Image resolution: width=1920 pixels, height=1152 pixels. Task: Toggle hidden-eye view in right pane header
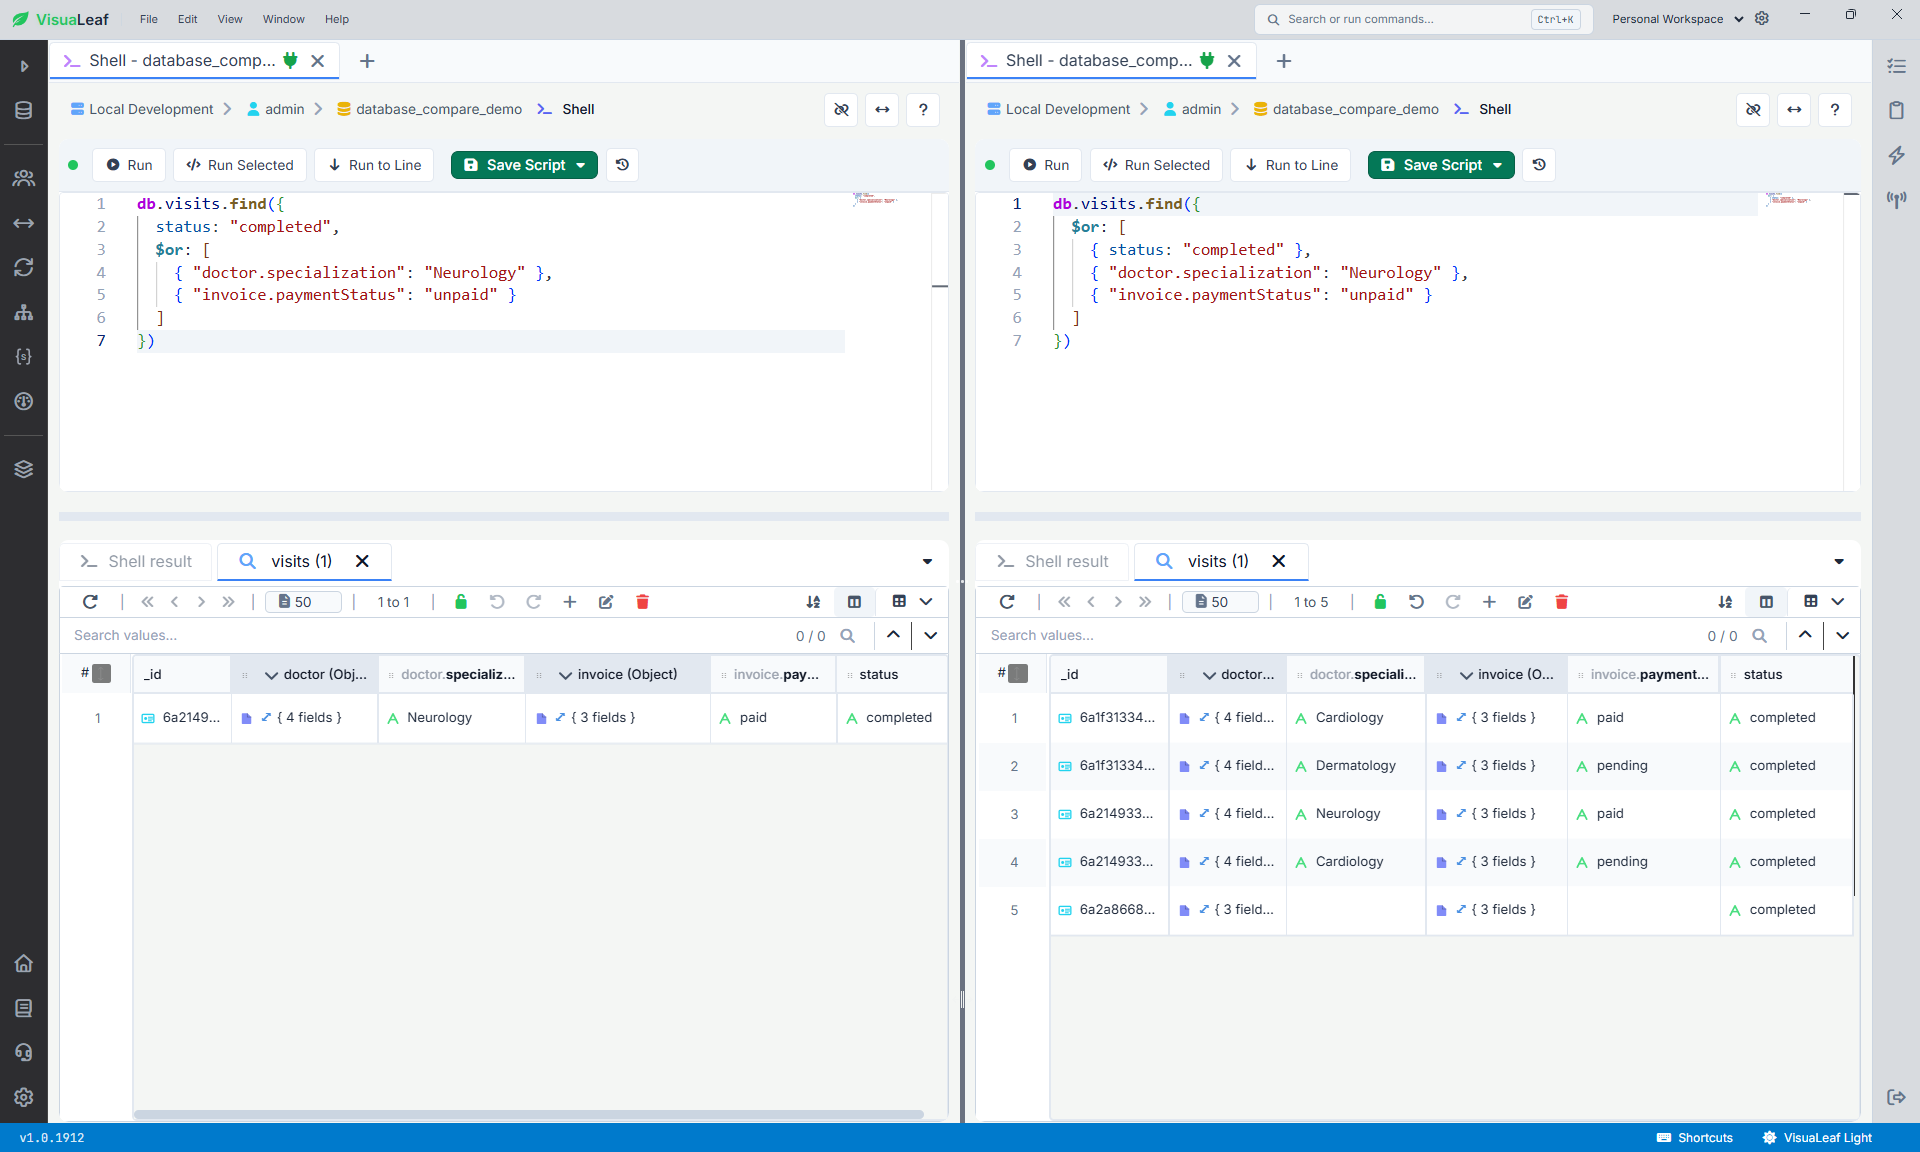pos(1753,110)
